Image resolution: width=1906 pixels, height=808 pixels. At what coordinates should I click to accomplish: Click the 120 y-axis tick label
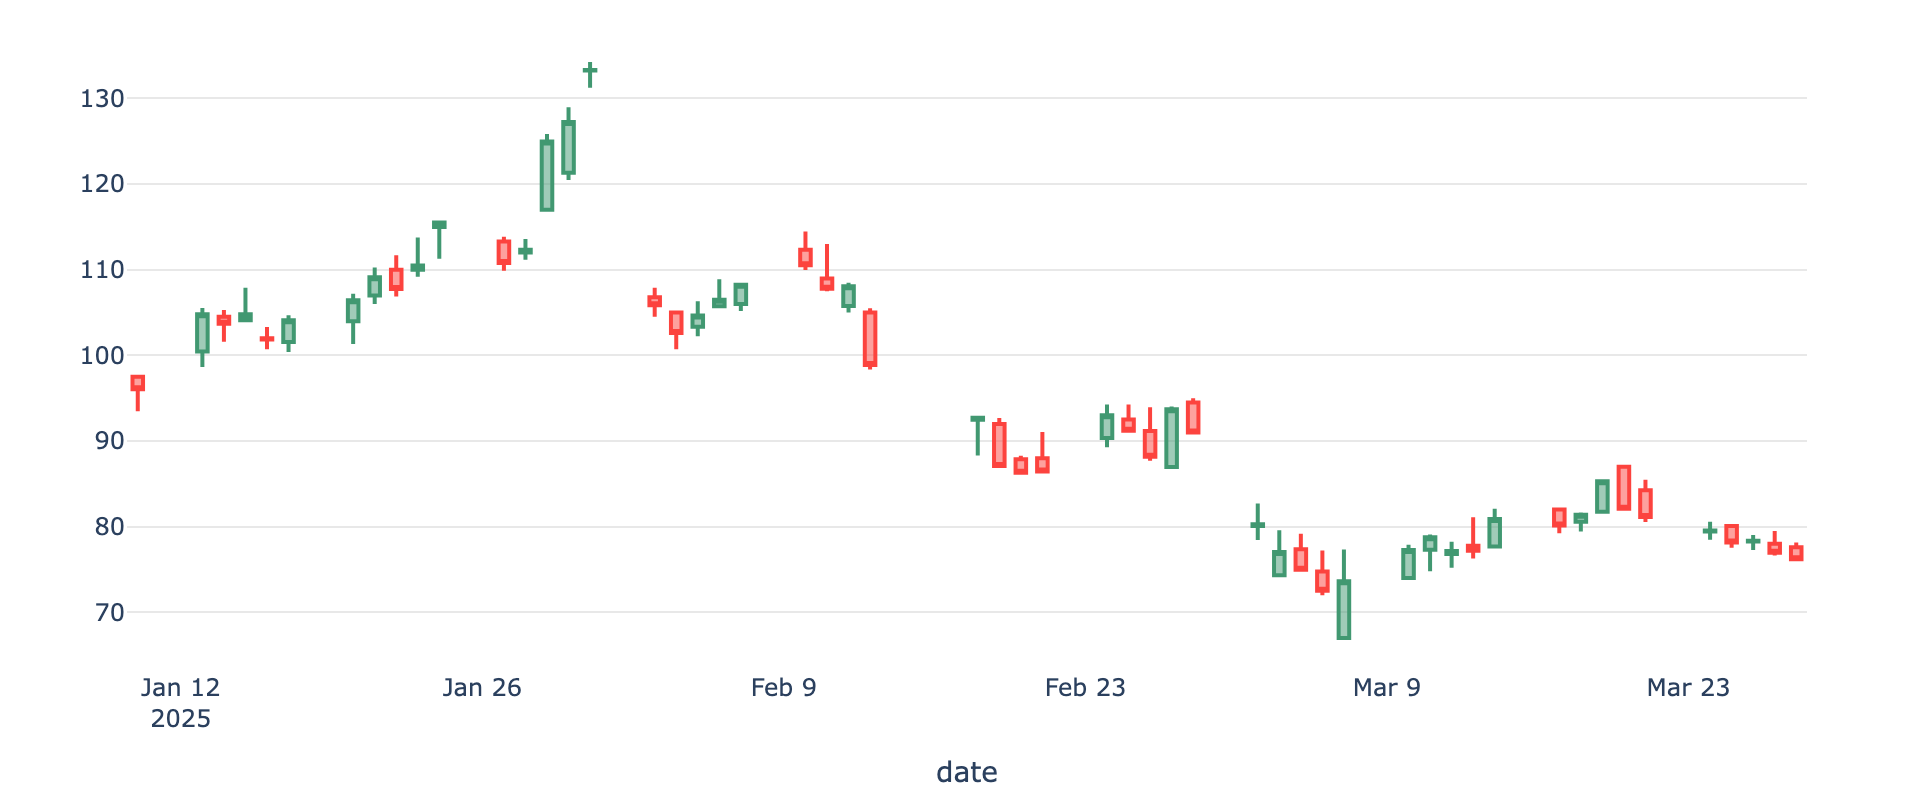(x=103, y=184)
